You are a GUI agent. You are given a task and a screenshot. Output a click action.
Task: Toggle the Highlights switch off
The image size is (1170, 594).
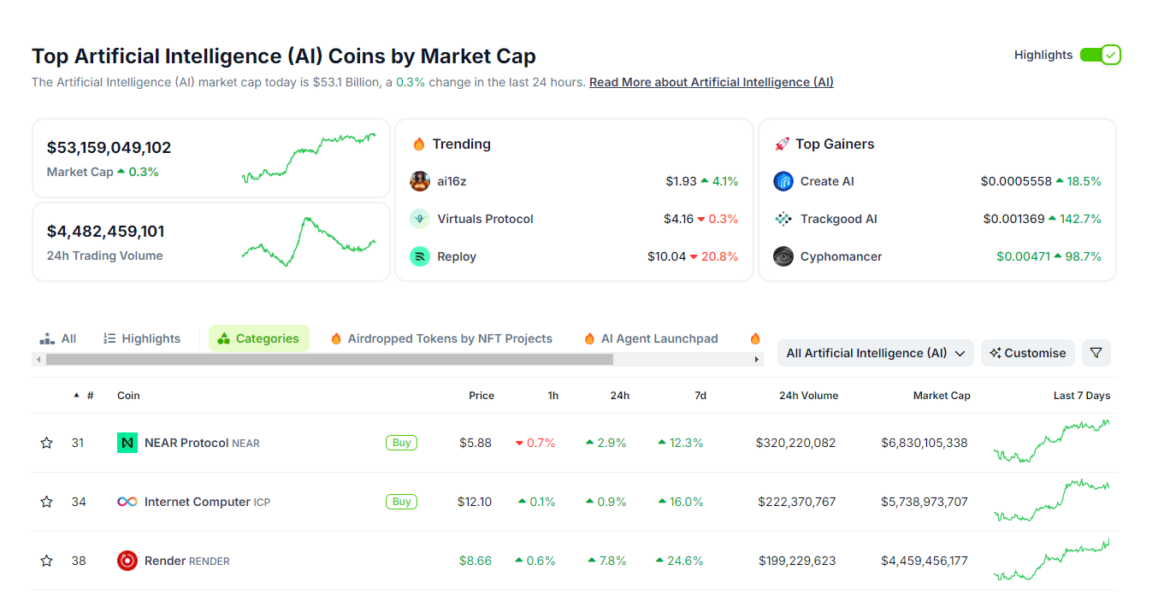(1100, 55)
